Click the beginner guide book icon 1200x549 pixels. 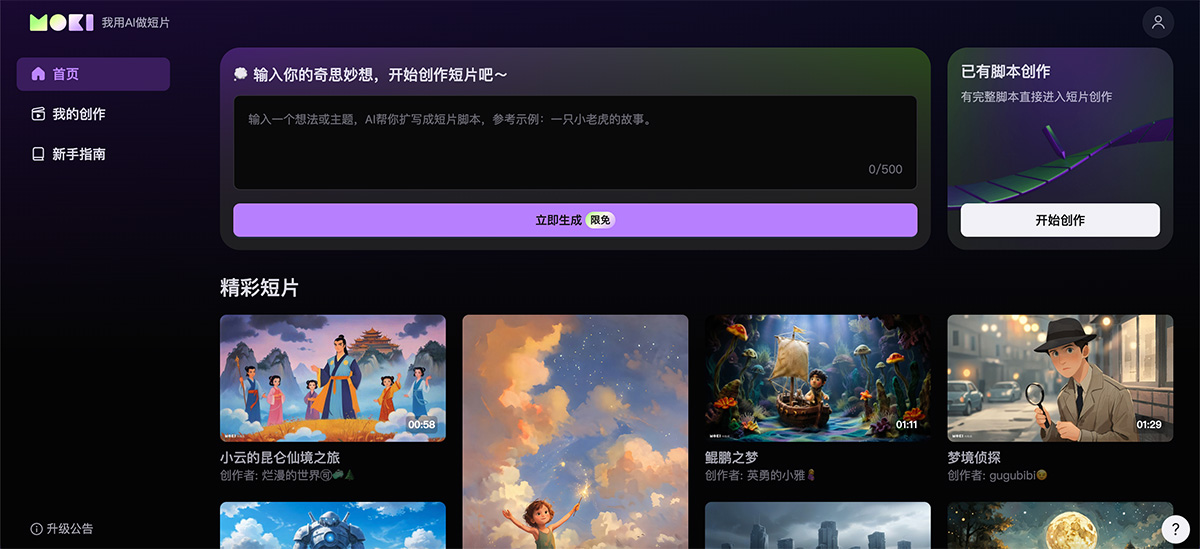point(38,154)
